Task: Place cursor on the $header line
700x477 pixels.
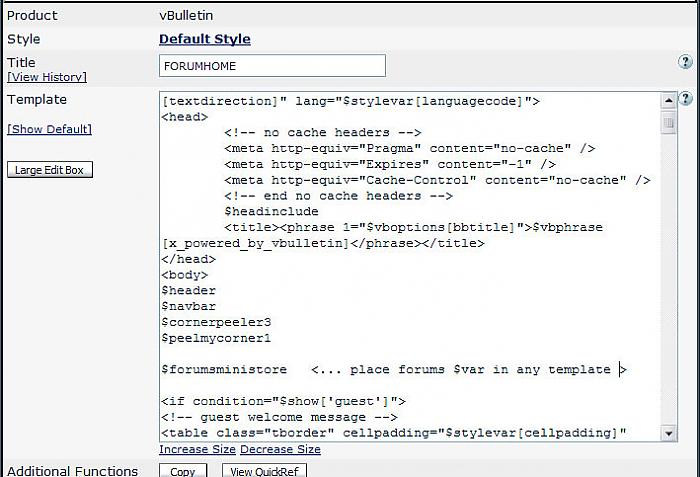Action: click(x=188, y=290)
